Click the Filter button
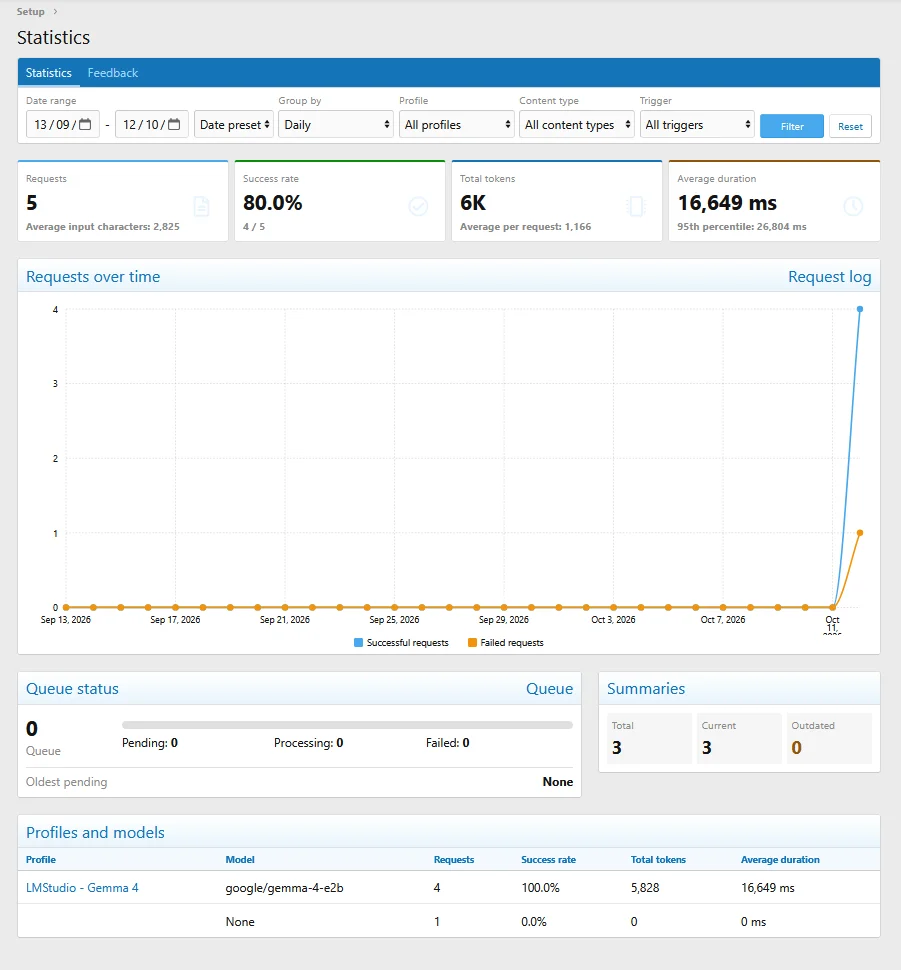 tap(791, 126)
